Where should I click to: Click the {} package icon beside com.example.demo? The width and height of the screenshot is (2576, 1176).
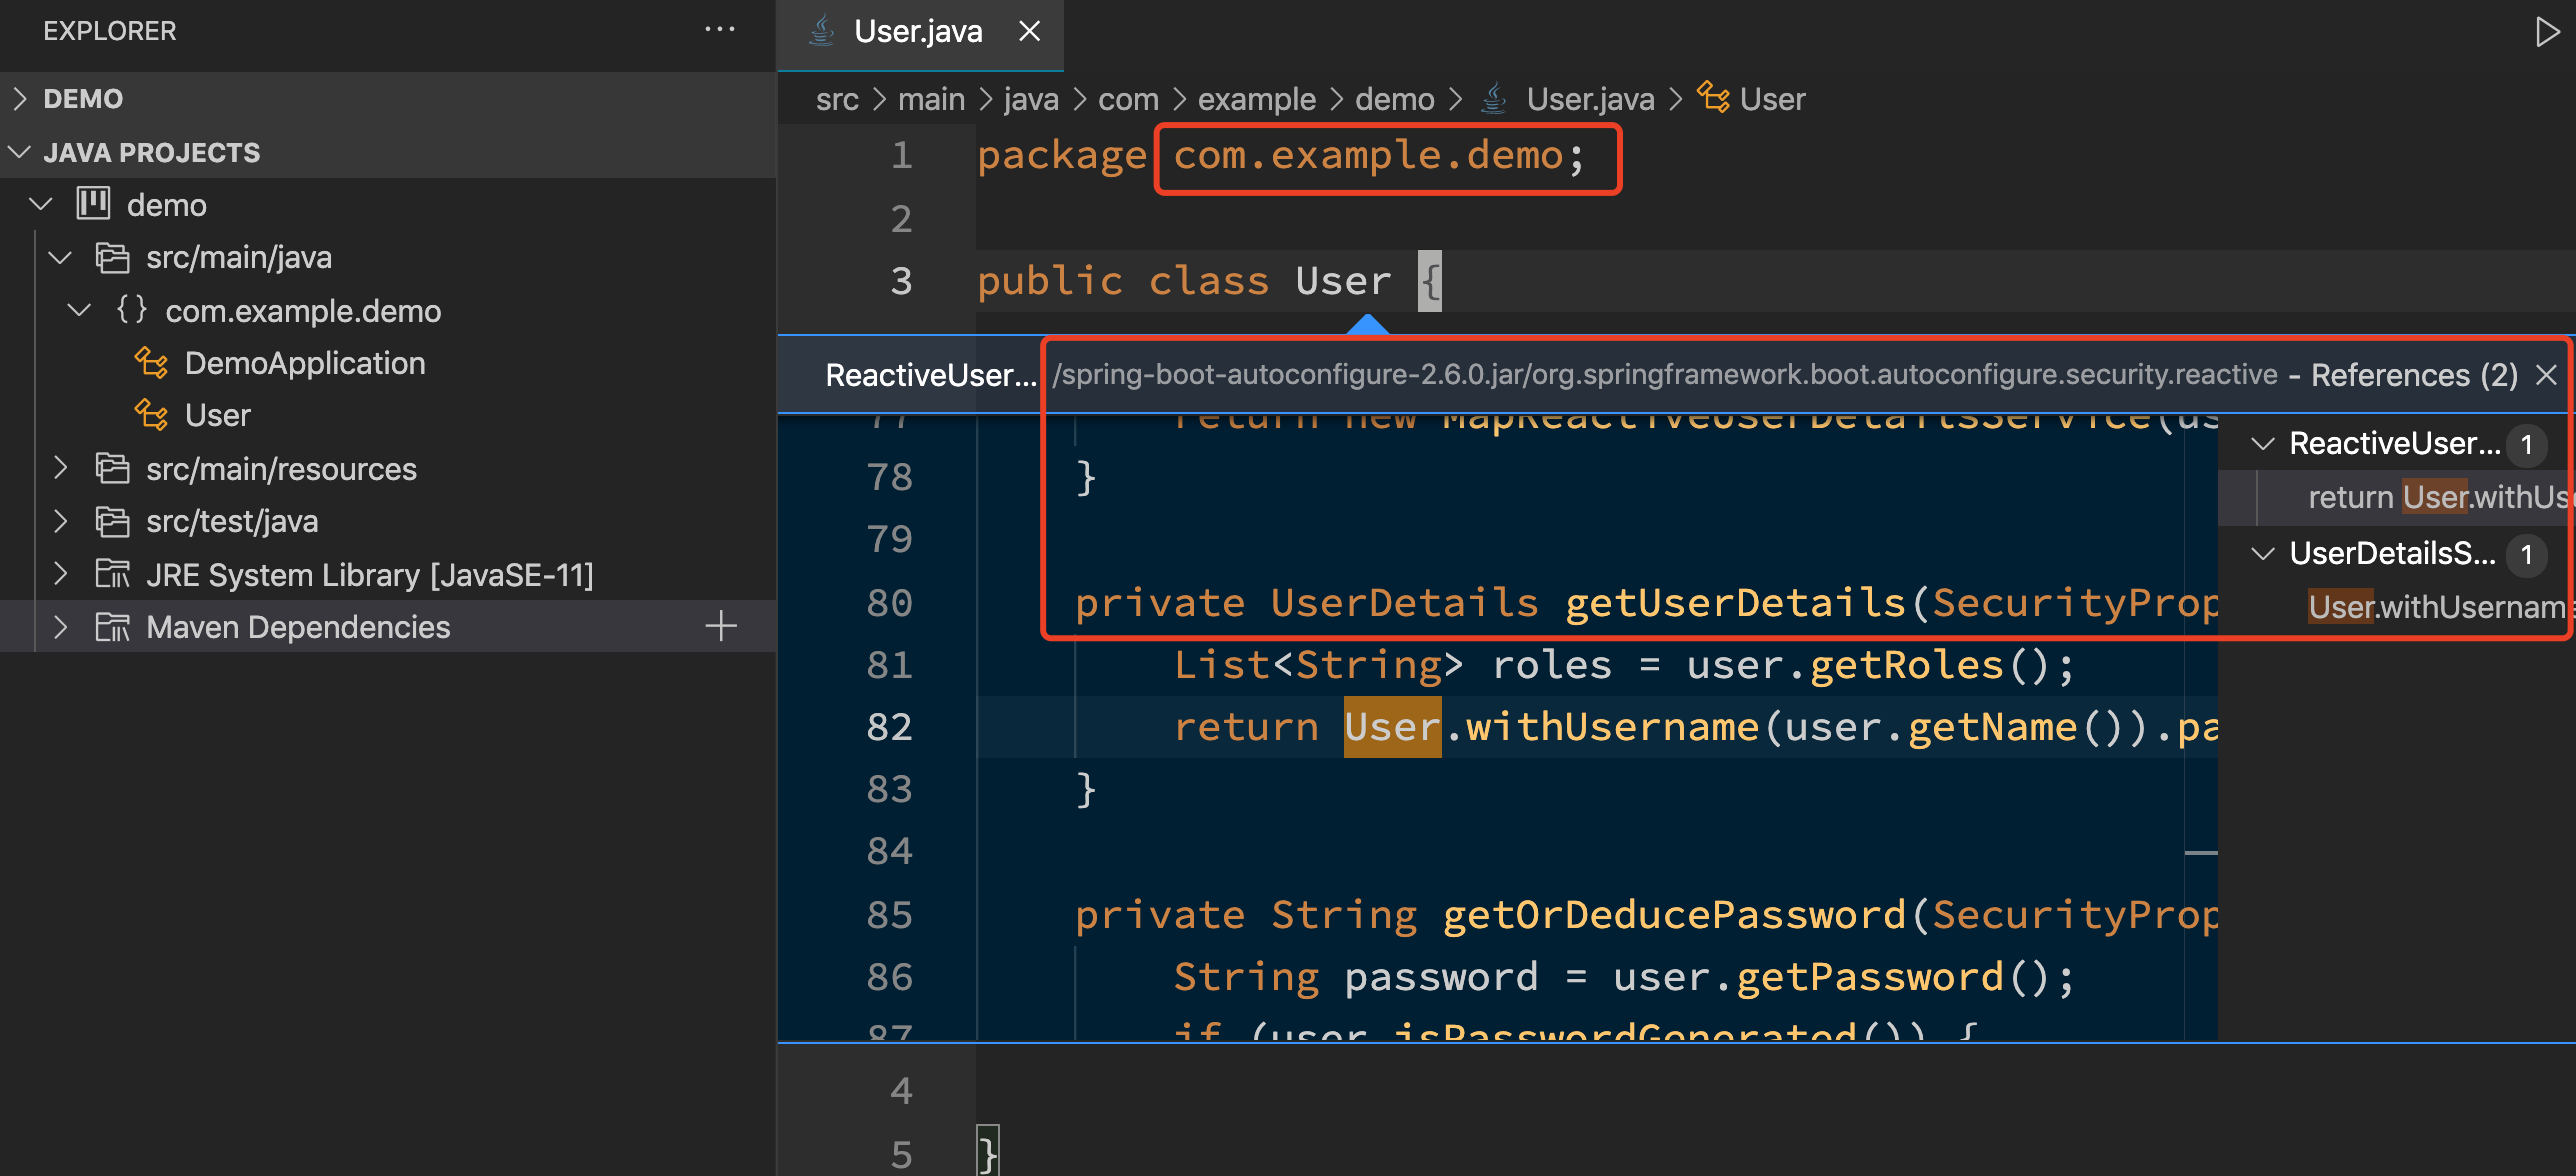(131, 310)
